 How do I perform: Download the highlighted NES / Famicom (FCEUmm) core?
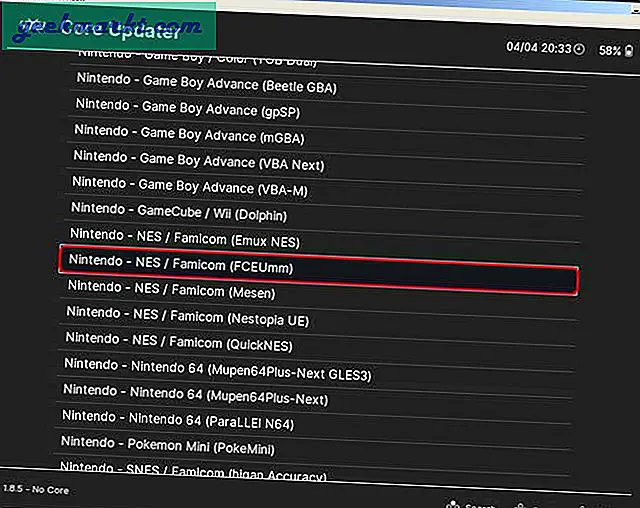coord(318,270)
